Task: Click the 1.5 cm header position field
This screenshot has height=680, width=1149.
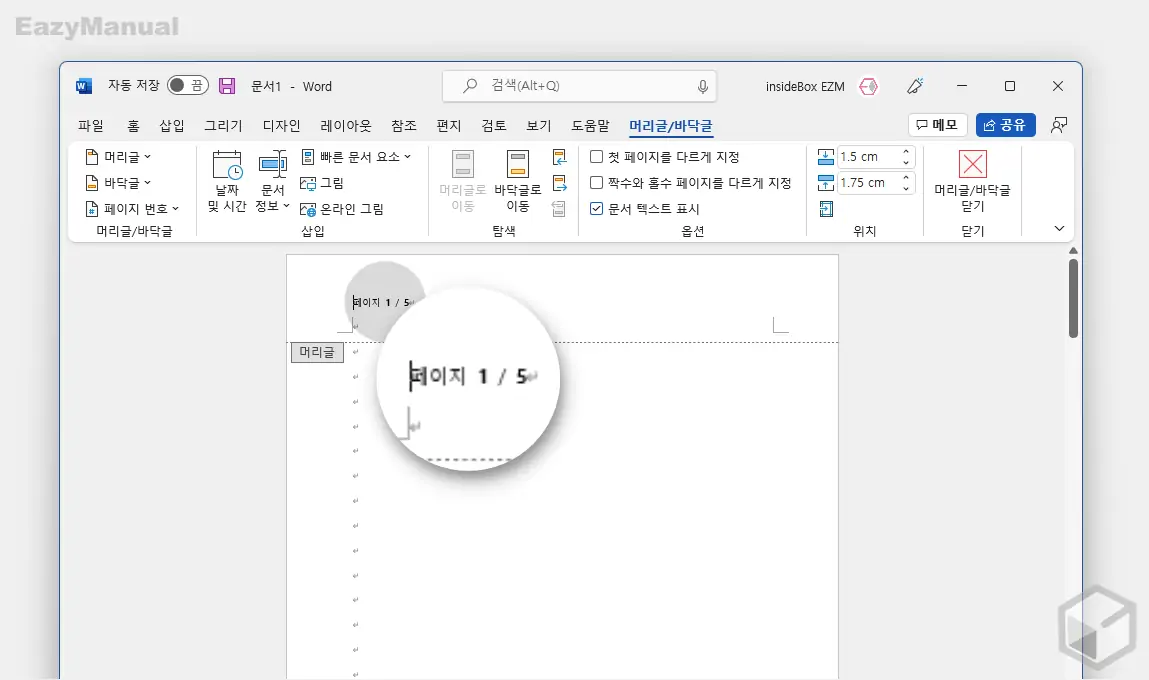Action: point(868,157)
